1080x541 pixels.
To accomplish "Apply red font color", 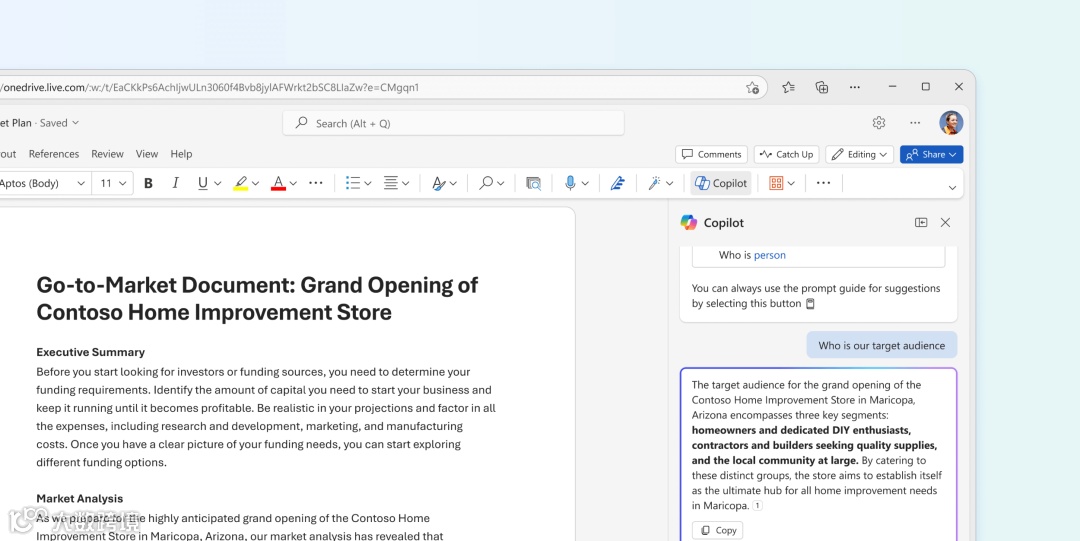I will pos(278,183).
